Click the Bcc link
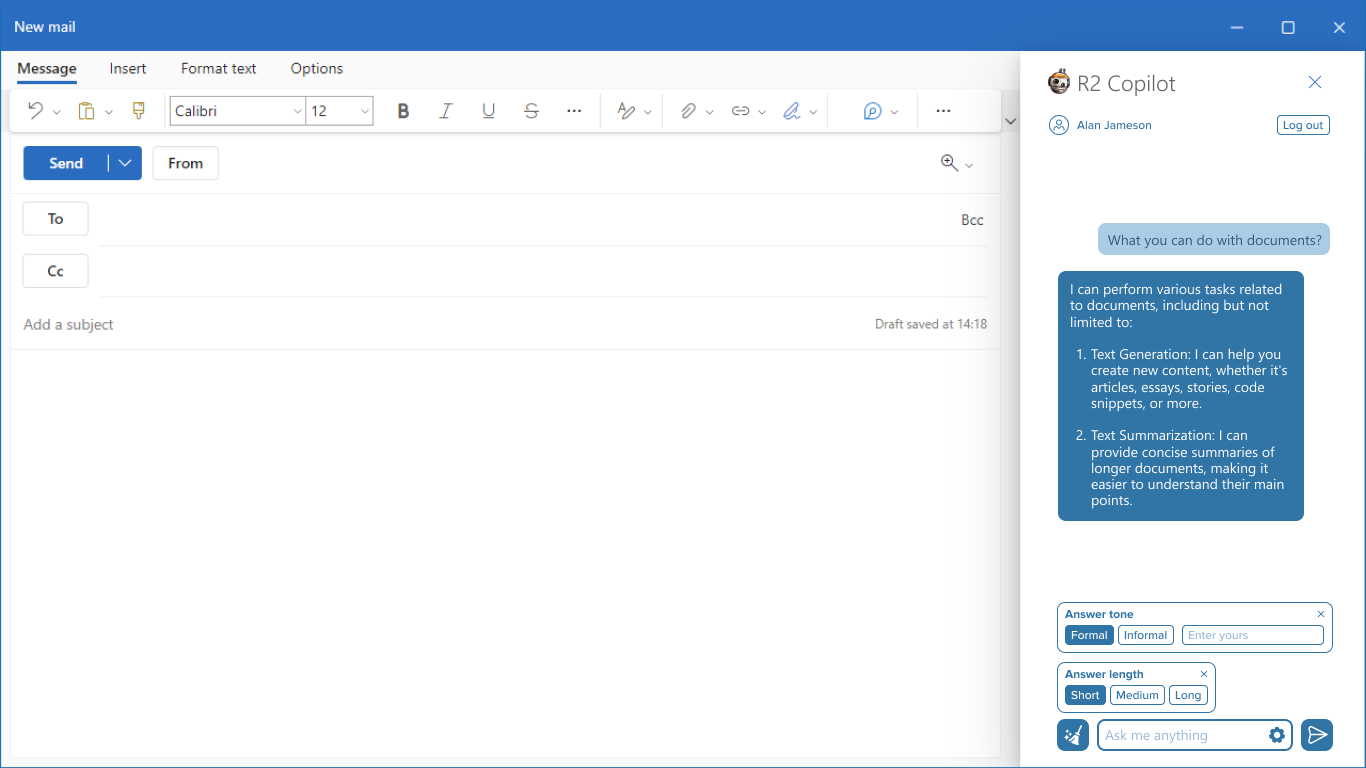The image size is (1366, 768). (972, 220)
